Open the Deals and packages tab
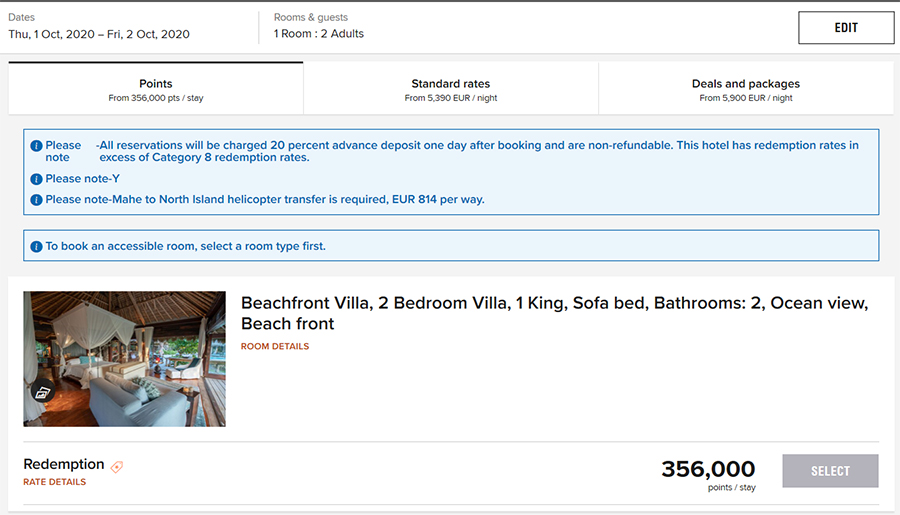The height and width of the screenshot is (515, 900). coord(746,89)
